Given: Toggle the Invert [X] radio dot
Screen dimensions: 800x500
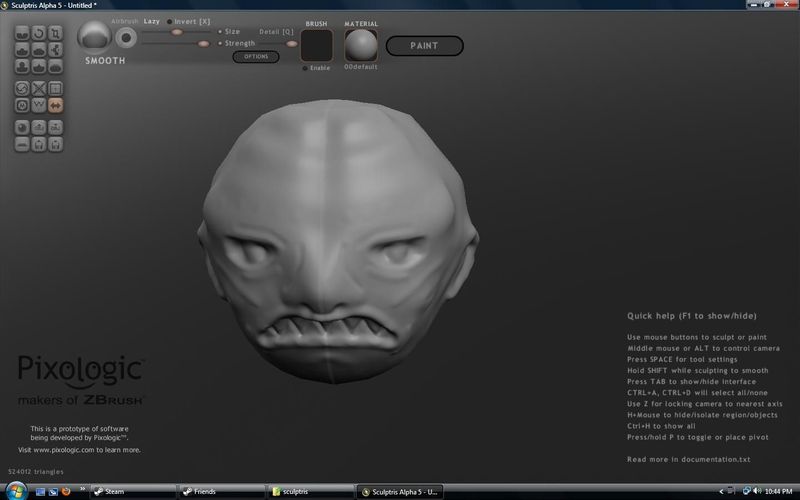Looking at the screenshot, I should (x=169, y=21).
